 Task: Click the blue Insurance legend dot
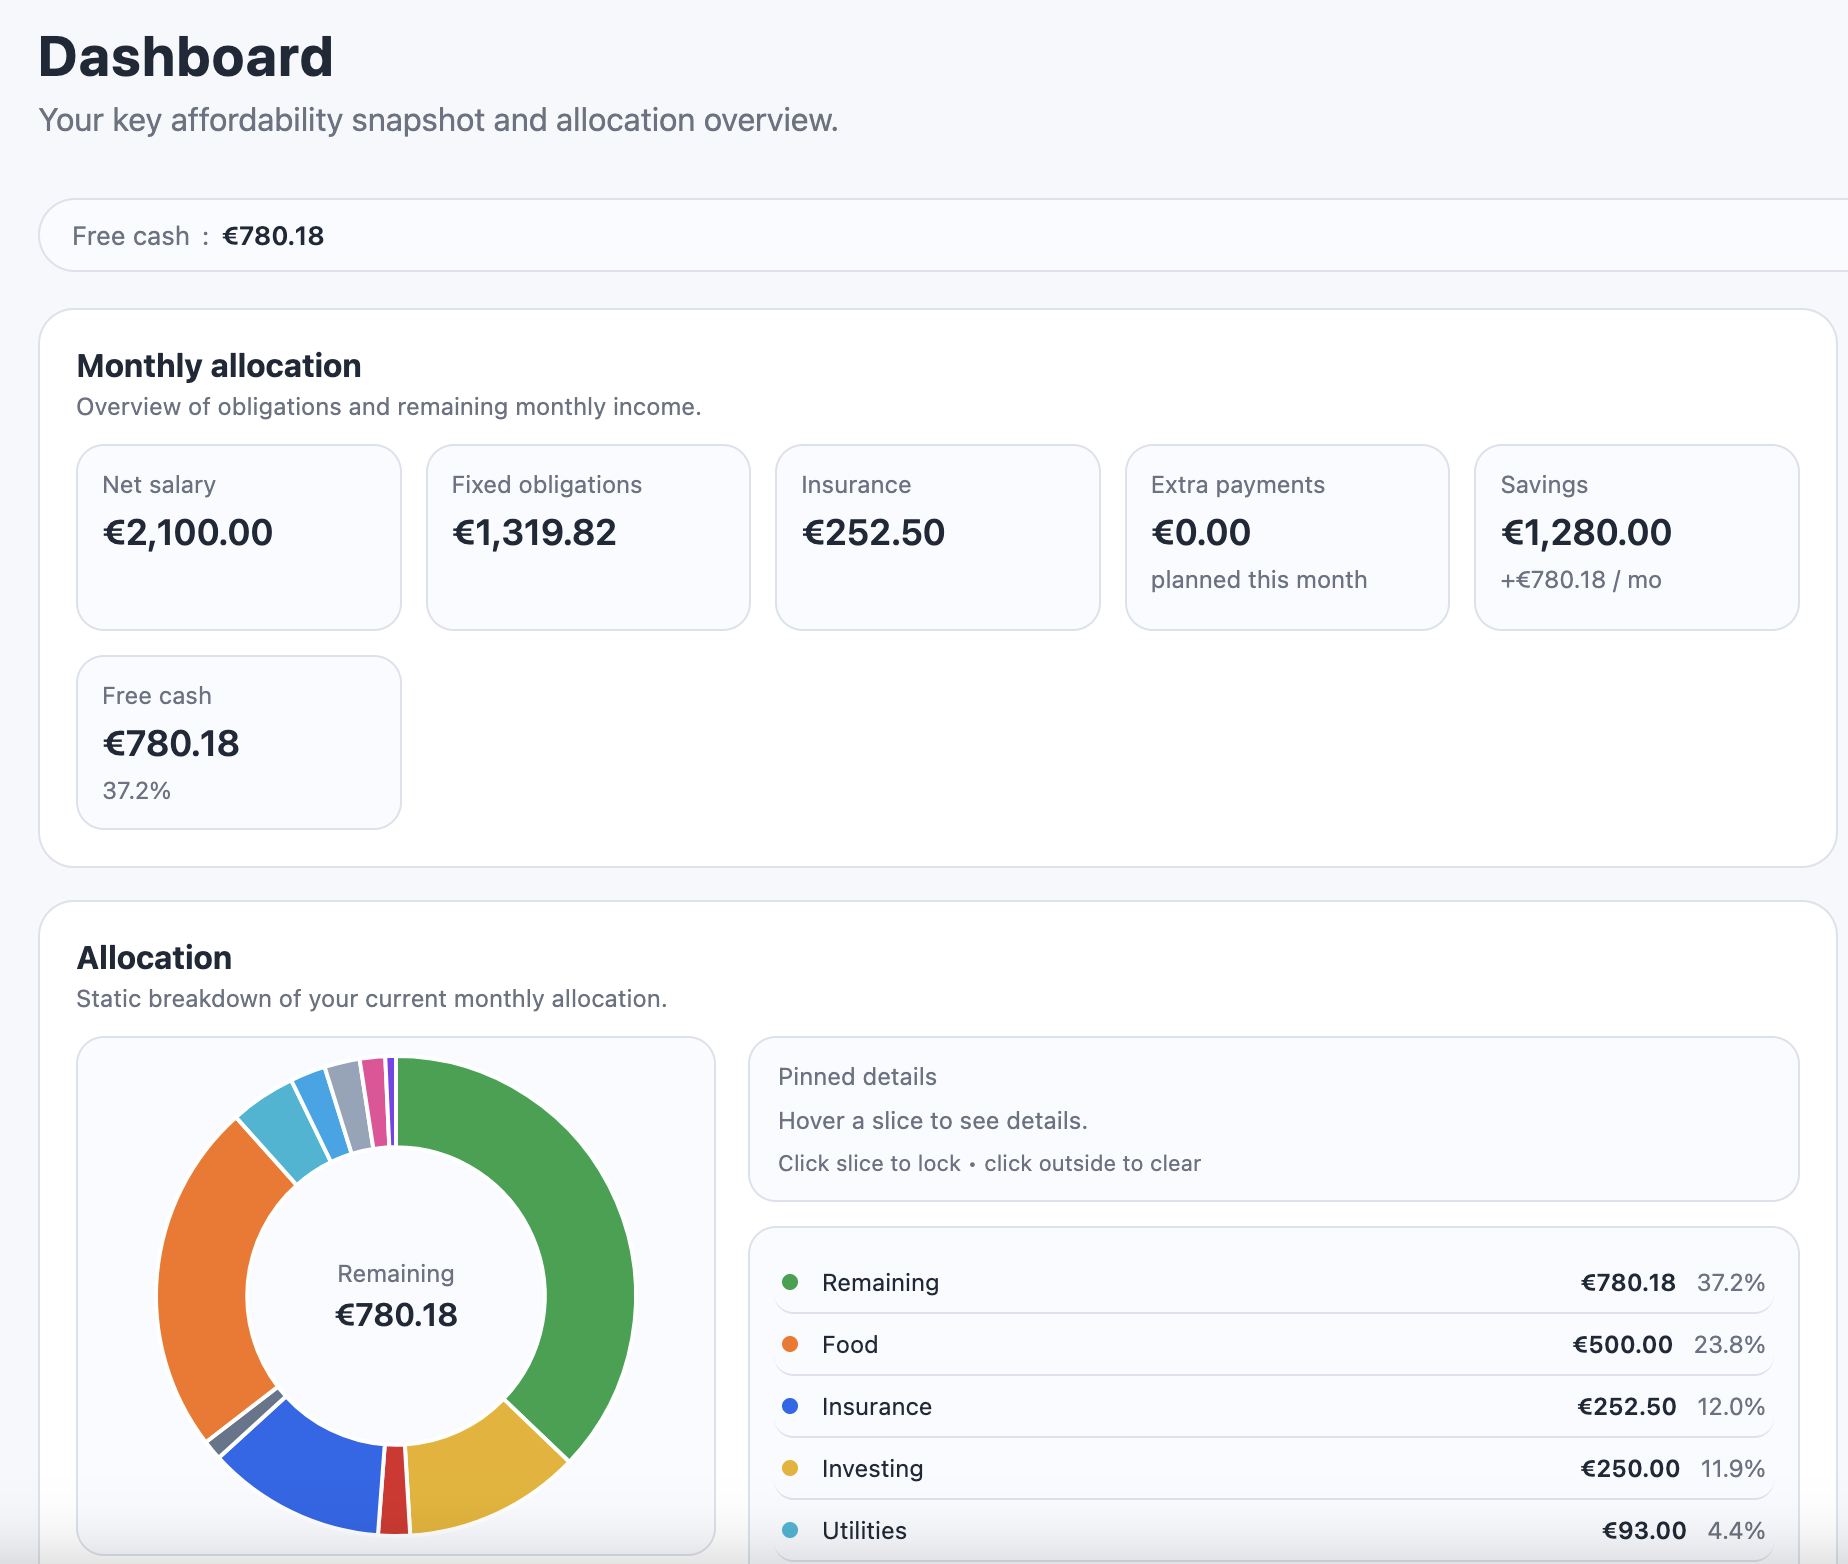(791, 1407)
